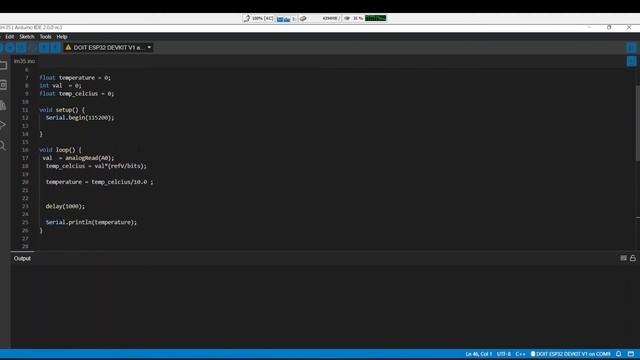Open the Debug sidebar panel
Image resolution: width=640 pixels, height=360 pixels.
click(x=3, y=125)
